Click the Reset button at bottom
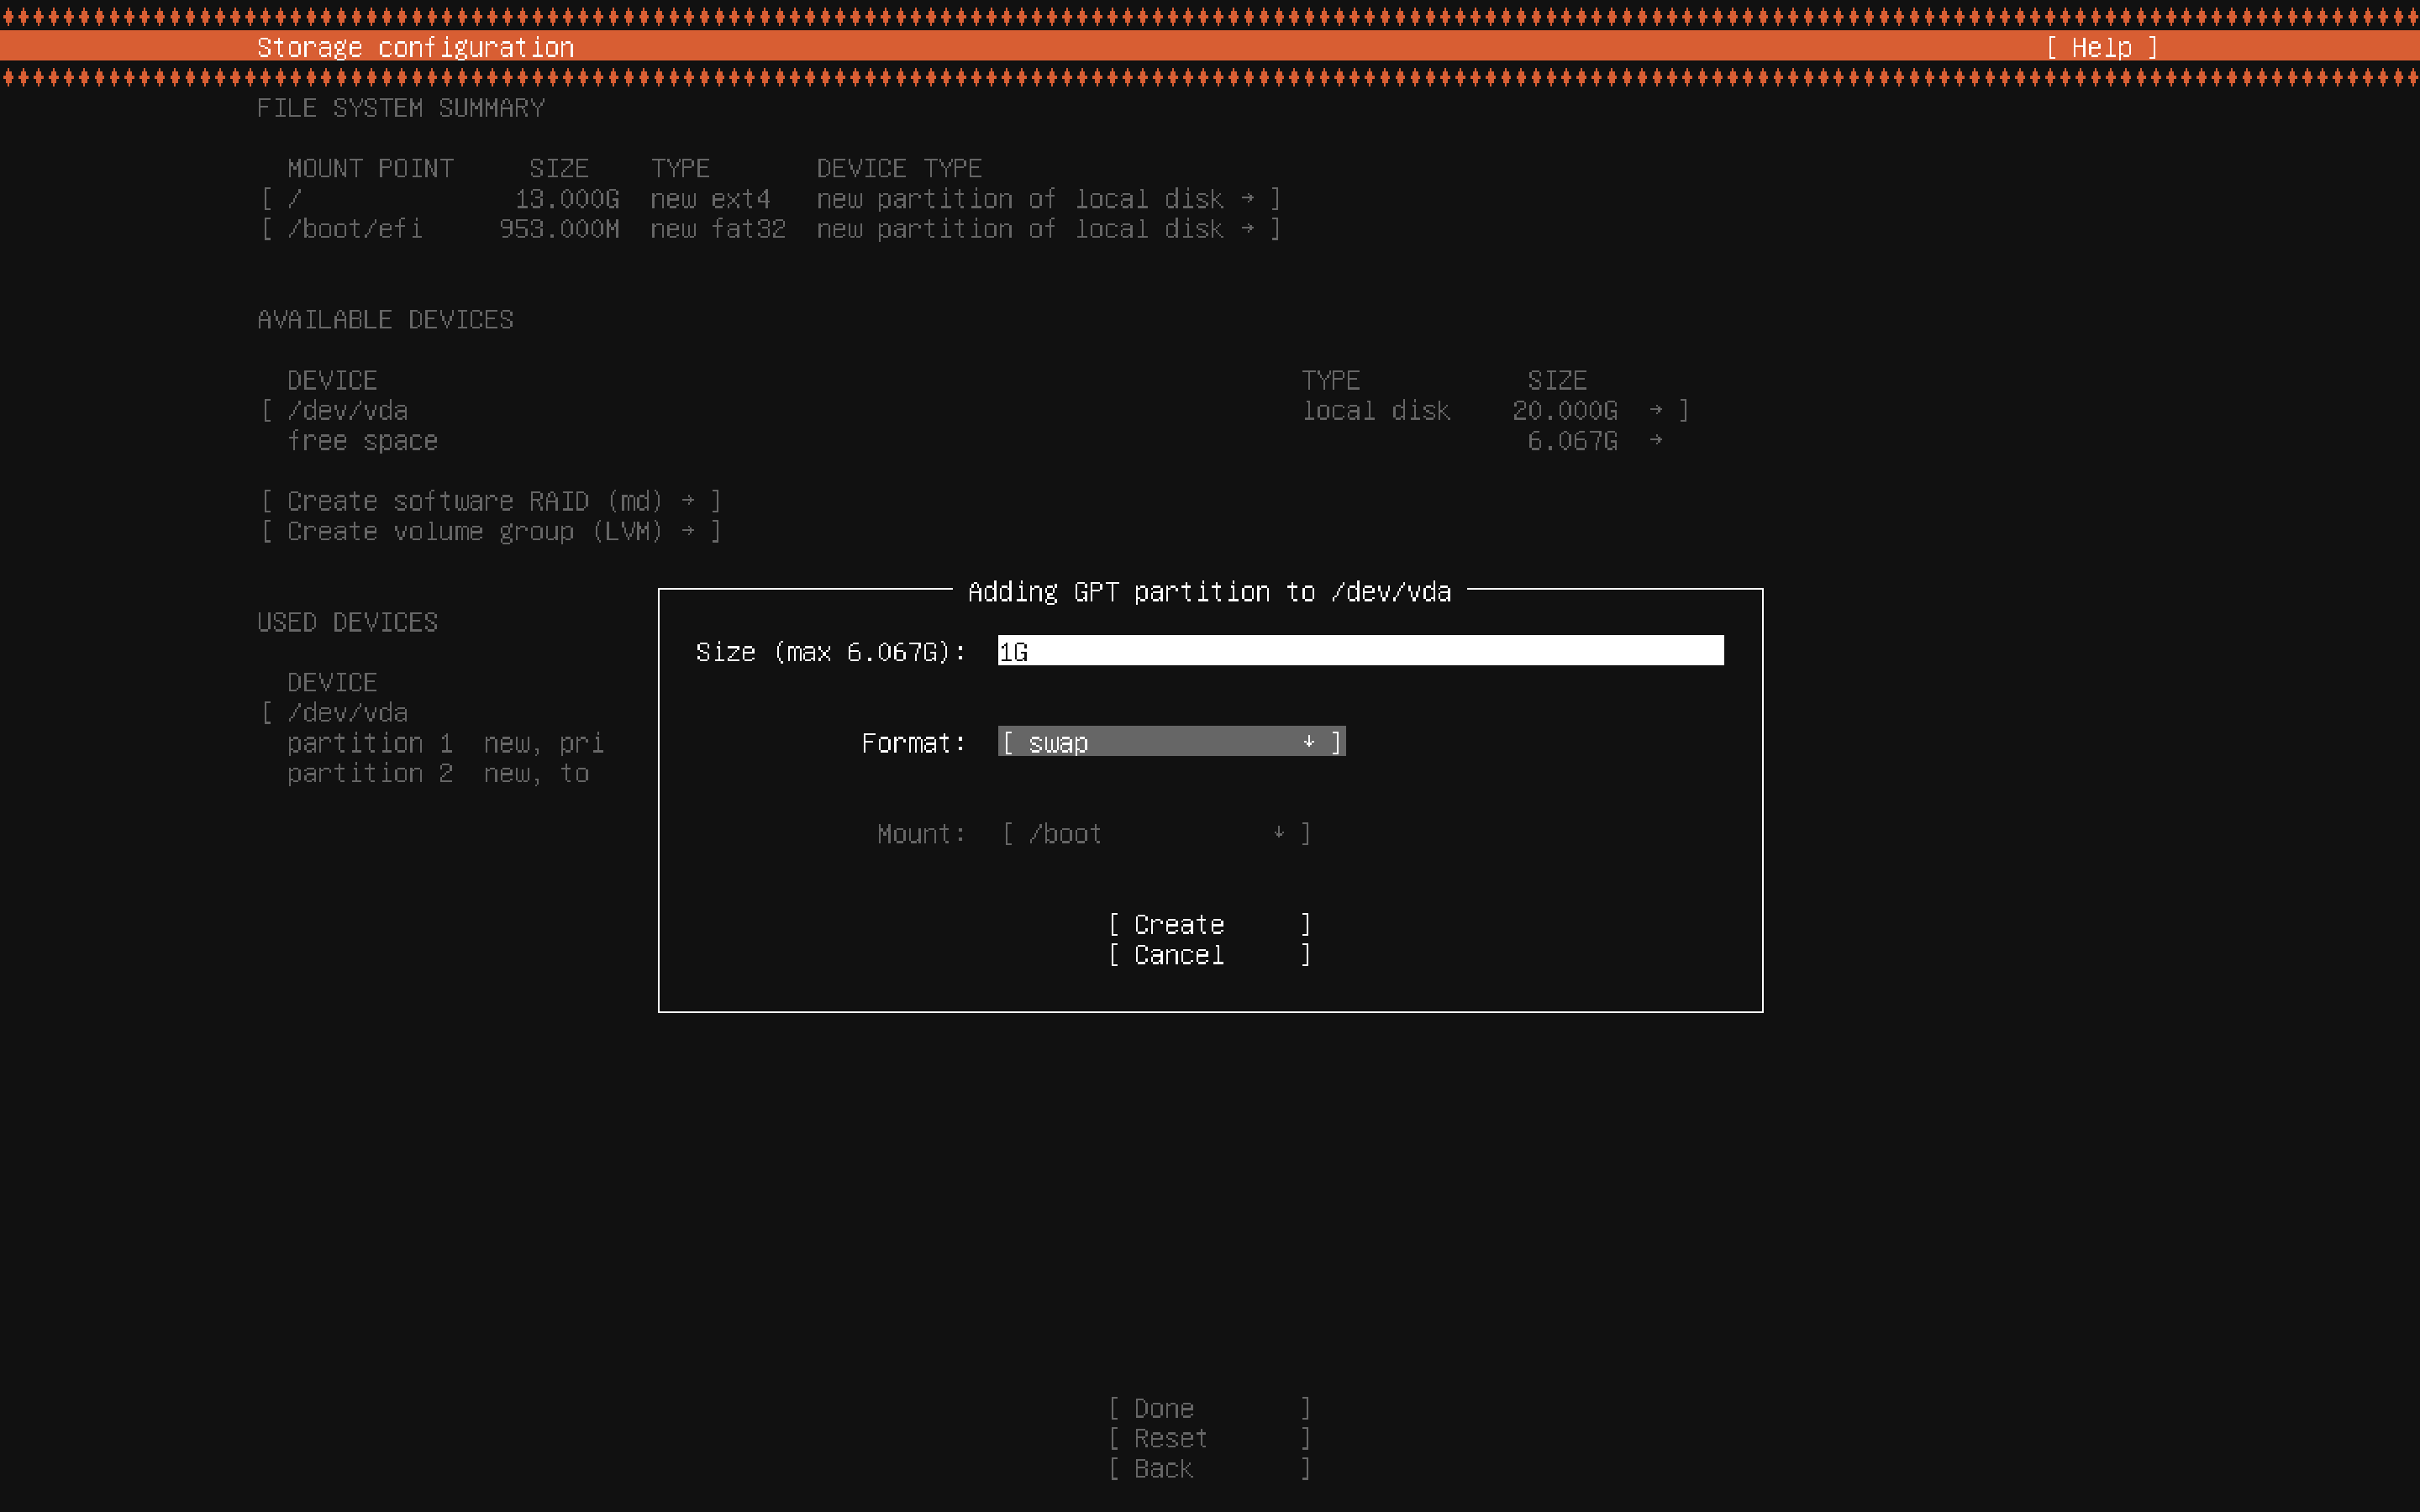 tap(1208, 1438)
